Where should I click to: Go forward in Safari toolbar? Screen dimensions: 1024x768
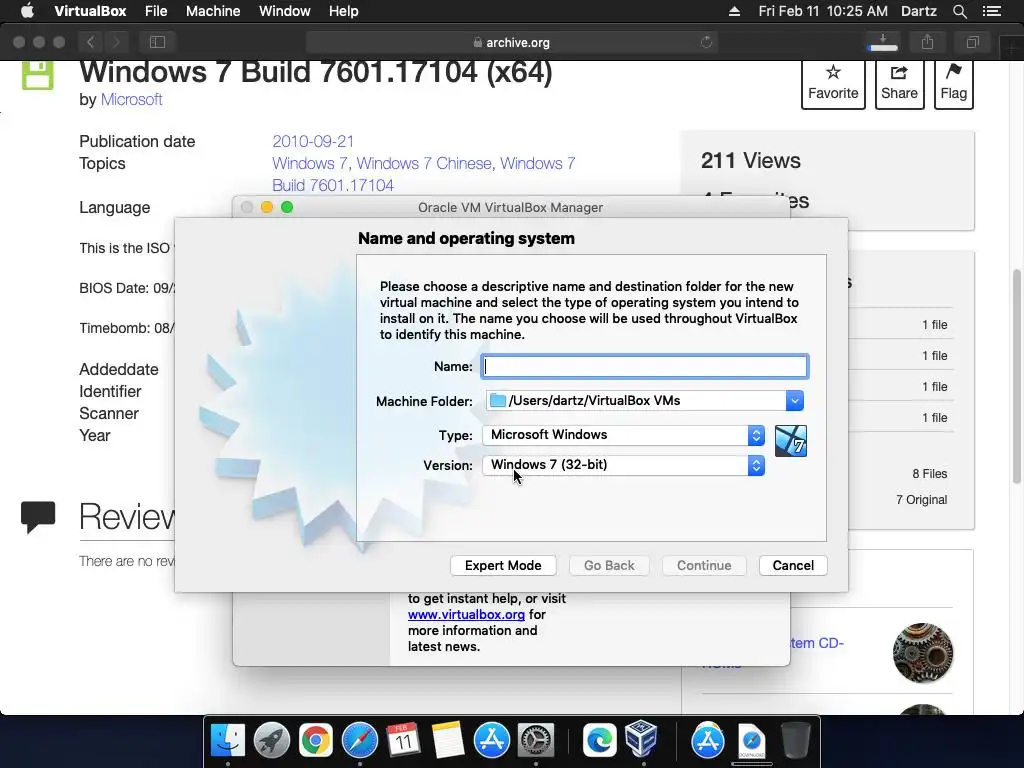click(x=116, y=42)
